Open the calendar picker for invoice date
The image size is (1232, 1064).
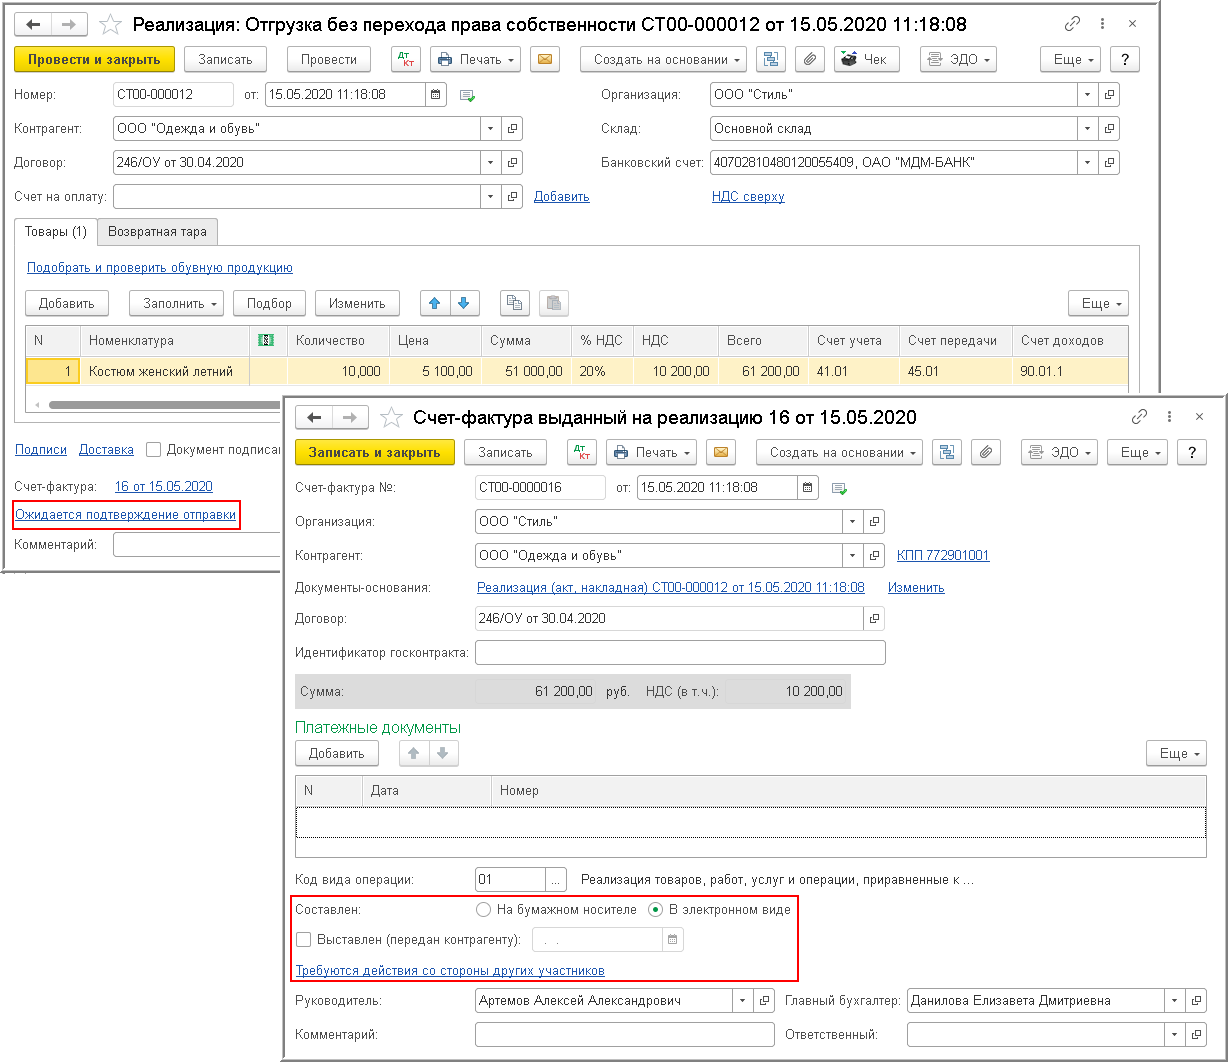coord(806,488)
